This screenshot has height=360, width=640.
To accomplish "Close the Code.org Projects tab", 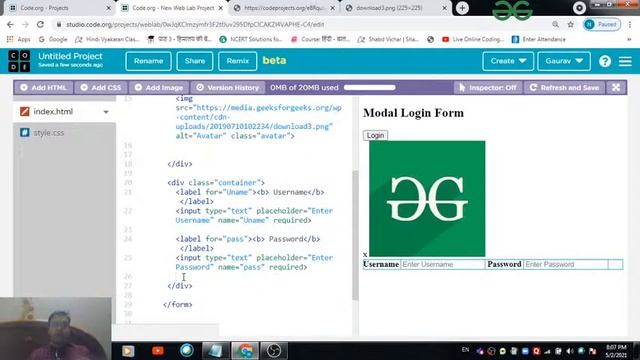I will pos(109,8).
